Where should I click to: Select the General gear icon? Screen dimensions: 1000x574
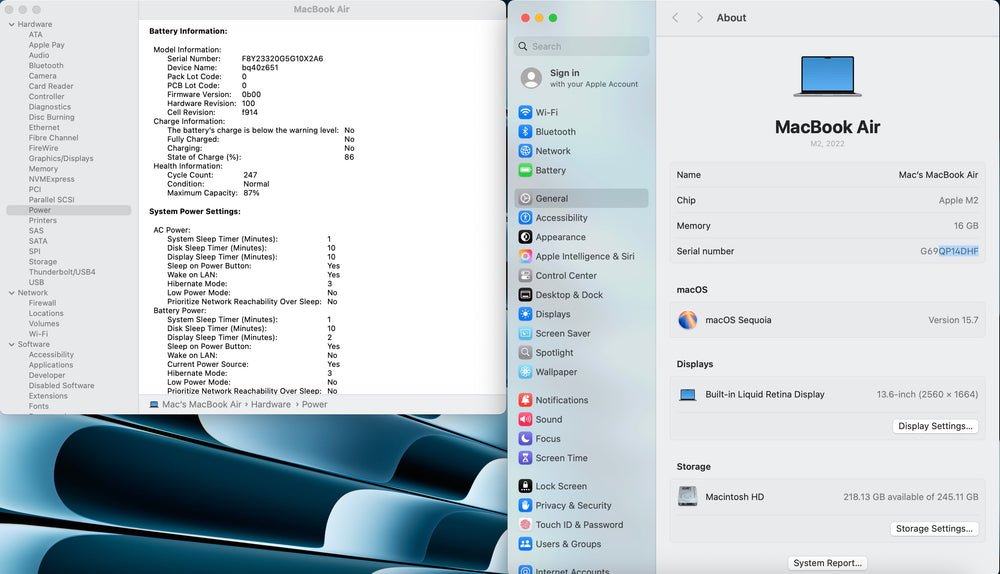tap(525, 198)
